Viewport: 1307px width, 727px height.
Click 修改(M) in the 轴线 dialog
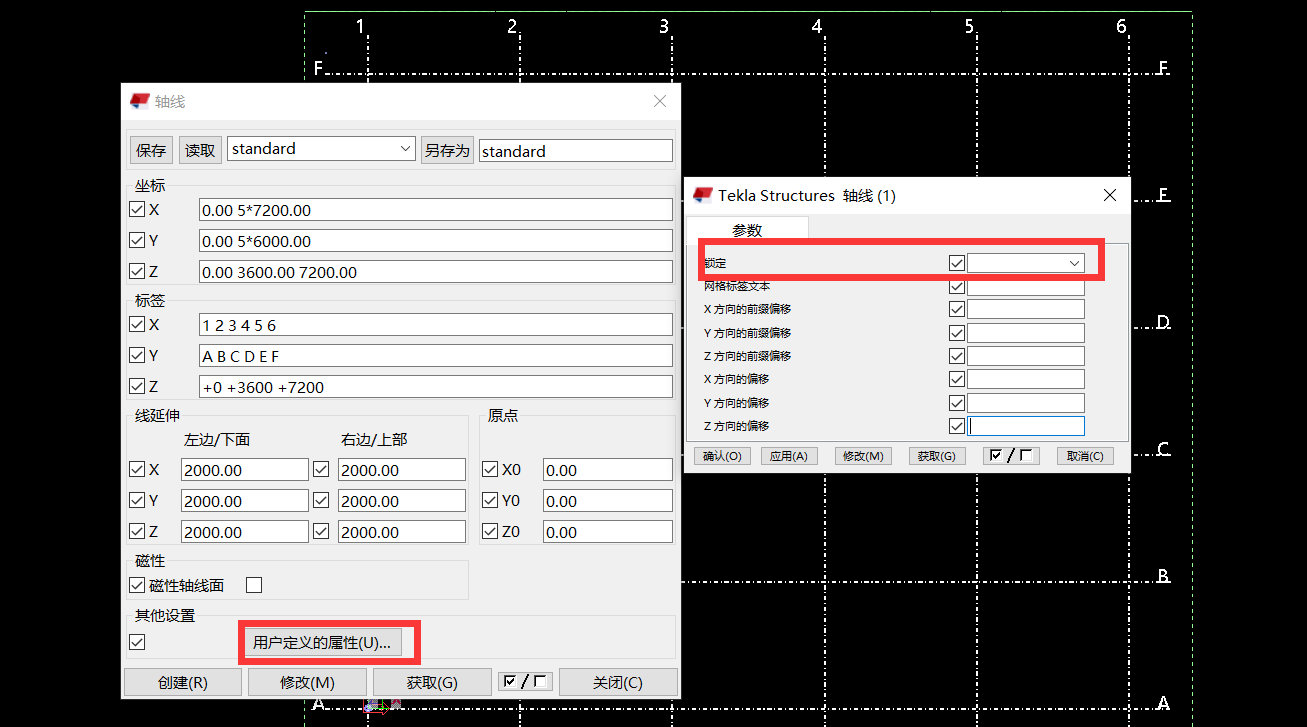pos(307,682)
